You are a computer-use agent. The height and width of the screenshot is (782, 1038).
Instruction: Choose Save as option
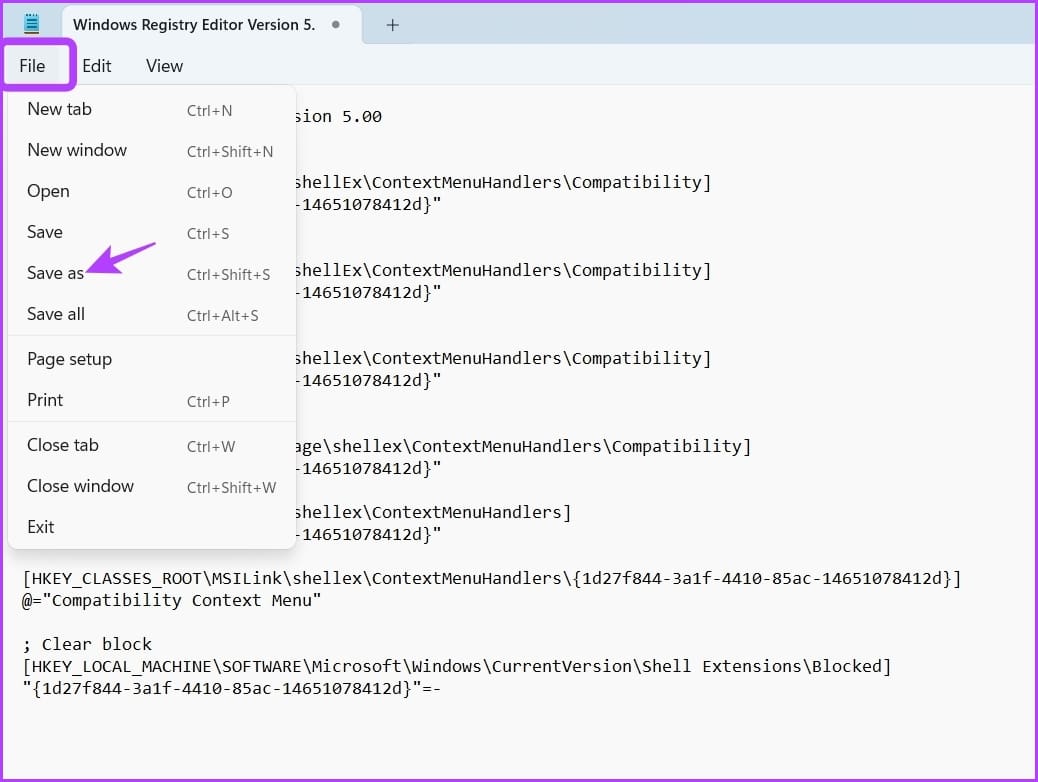coord(152,273)
